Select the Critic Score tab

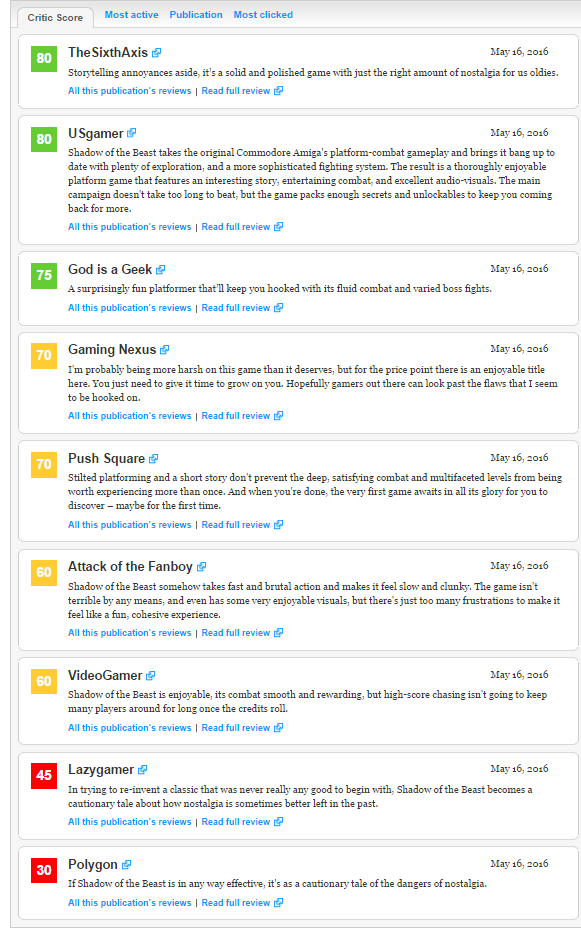[x=55, y=18]
